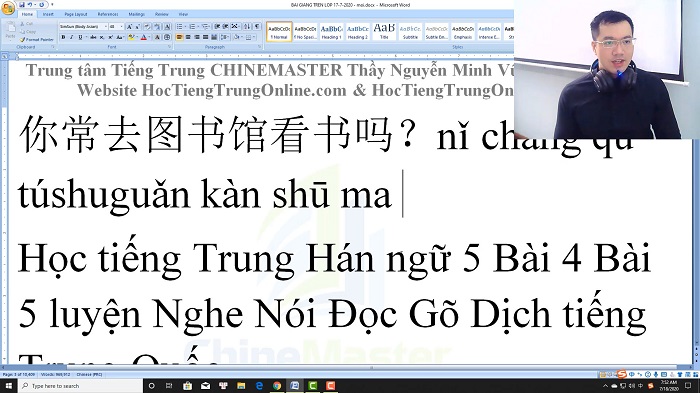Open the Review tab
Viewport: 700px width, 393px height.
pos(162,14)
